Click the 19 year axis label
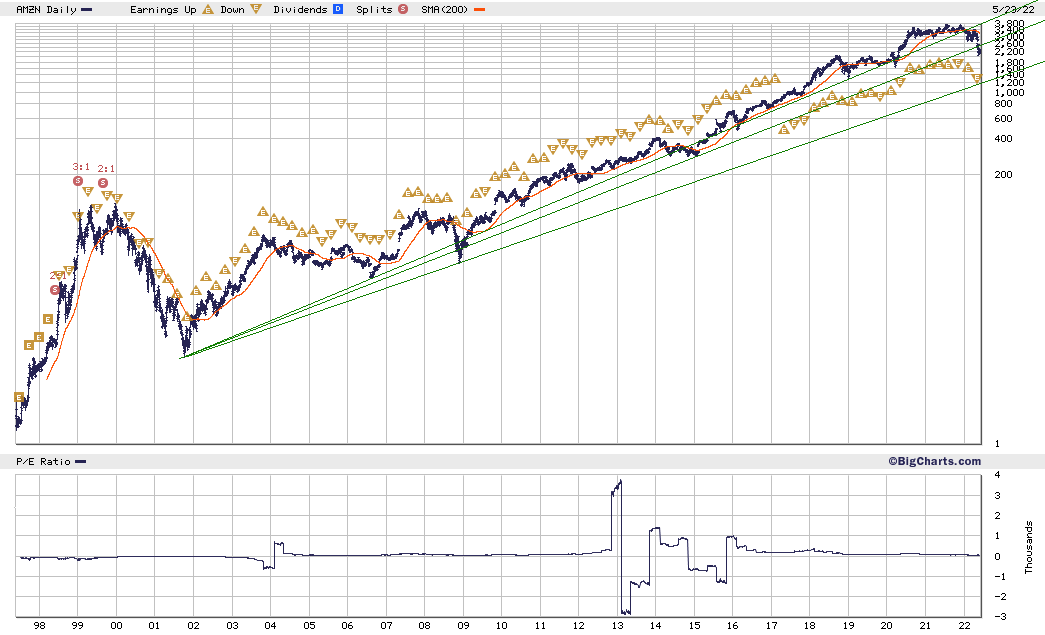Viewport: 1045px width, 635px height. coord(848,626)
